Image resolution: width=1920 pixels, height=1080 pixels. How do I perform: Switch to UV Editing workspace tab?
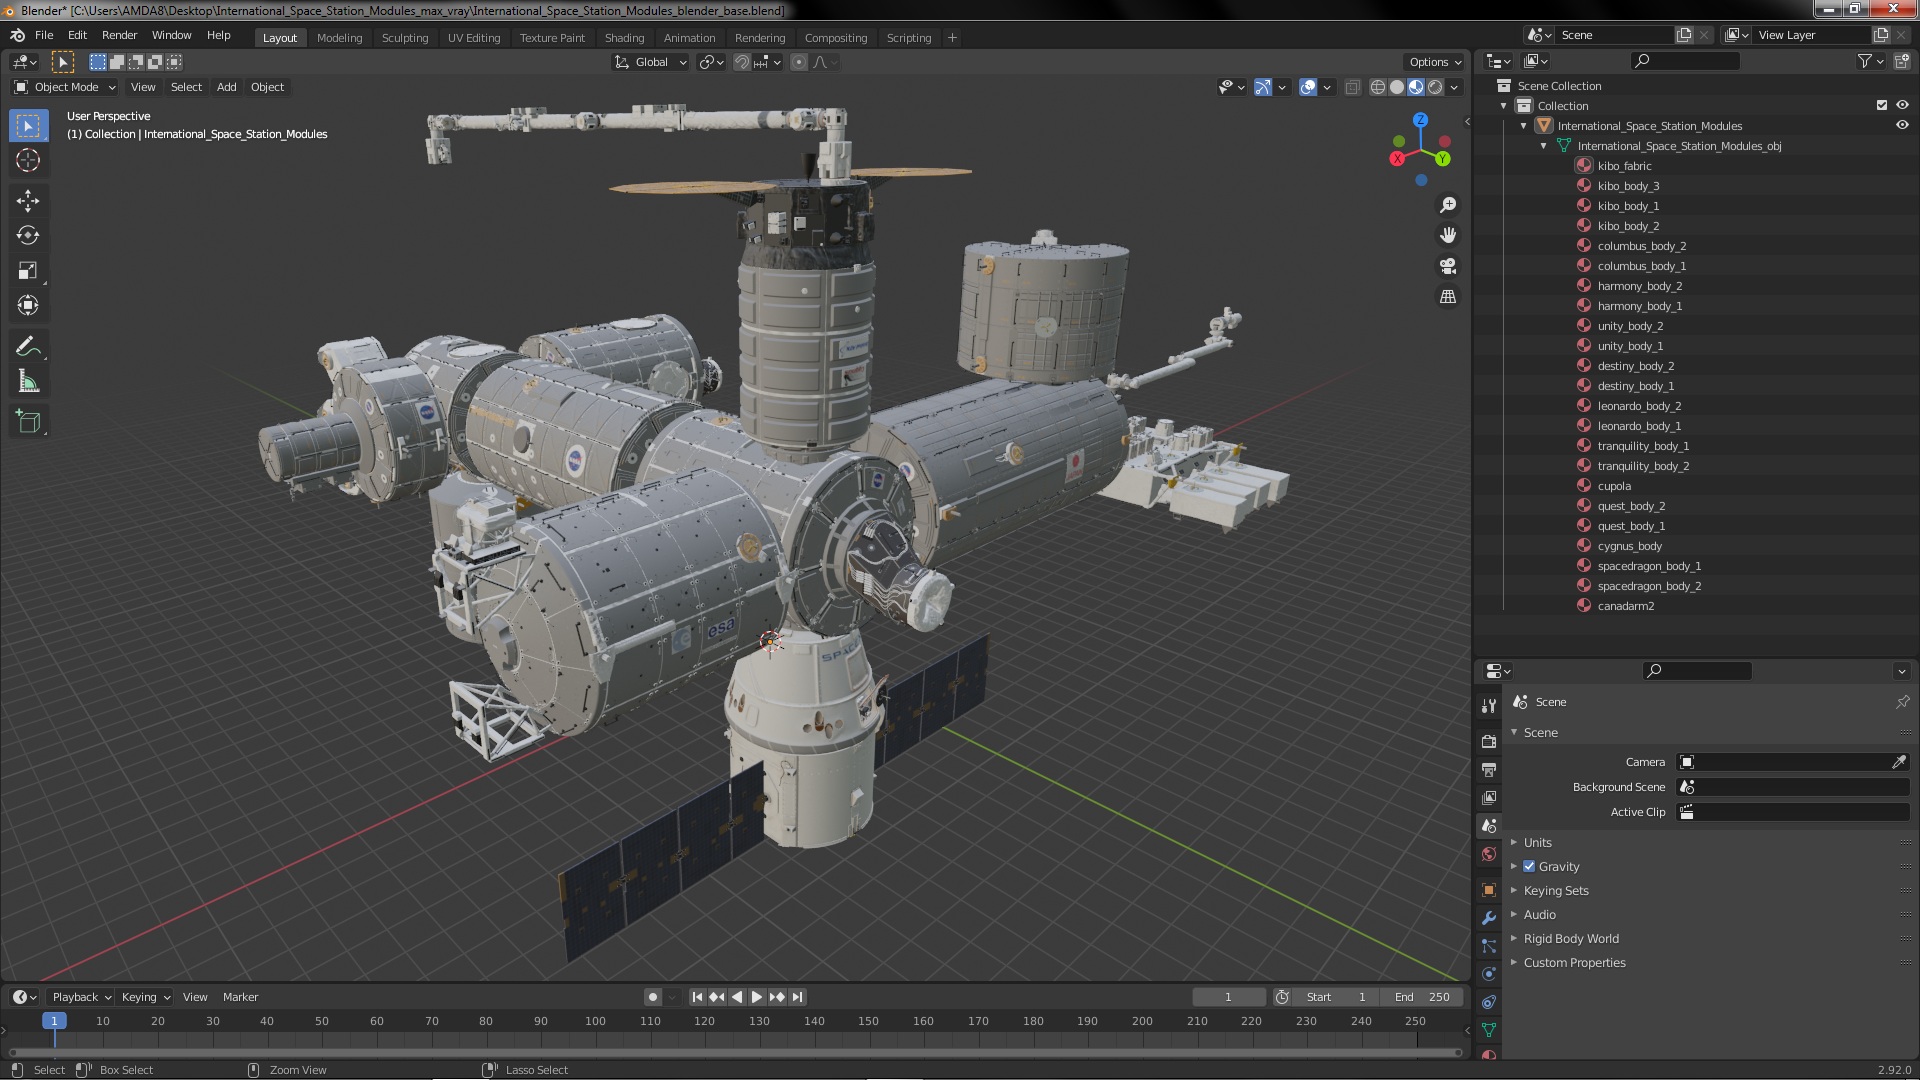pyautogui.click(x=474, y=38)
